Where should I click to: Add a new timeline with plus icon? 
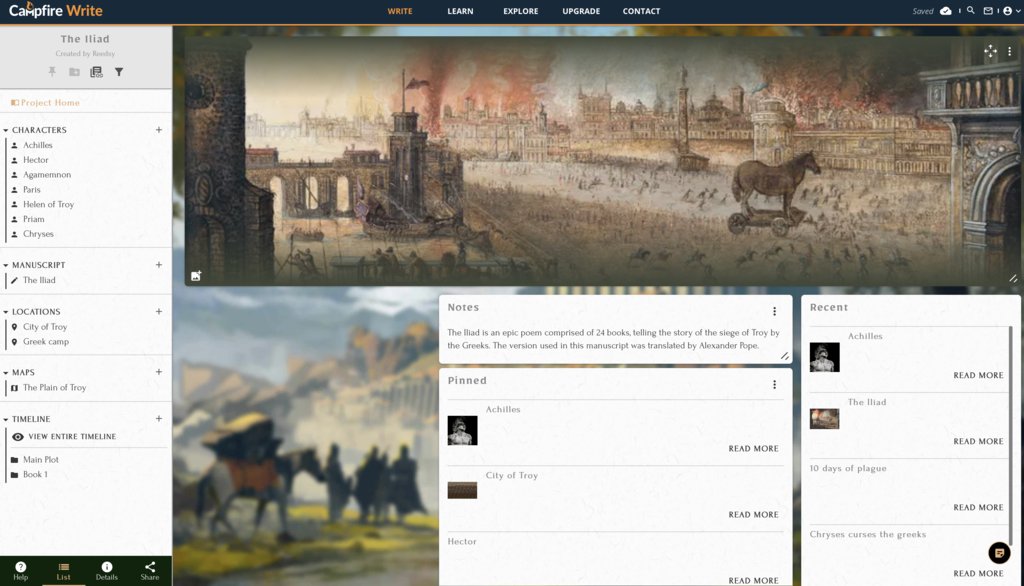tap(159, 419)
